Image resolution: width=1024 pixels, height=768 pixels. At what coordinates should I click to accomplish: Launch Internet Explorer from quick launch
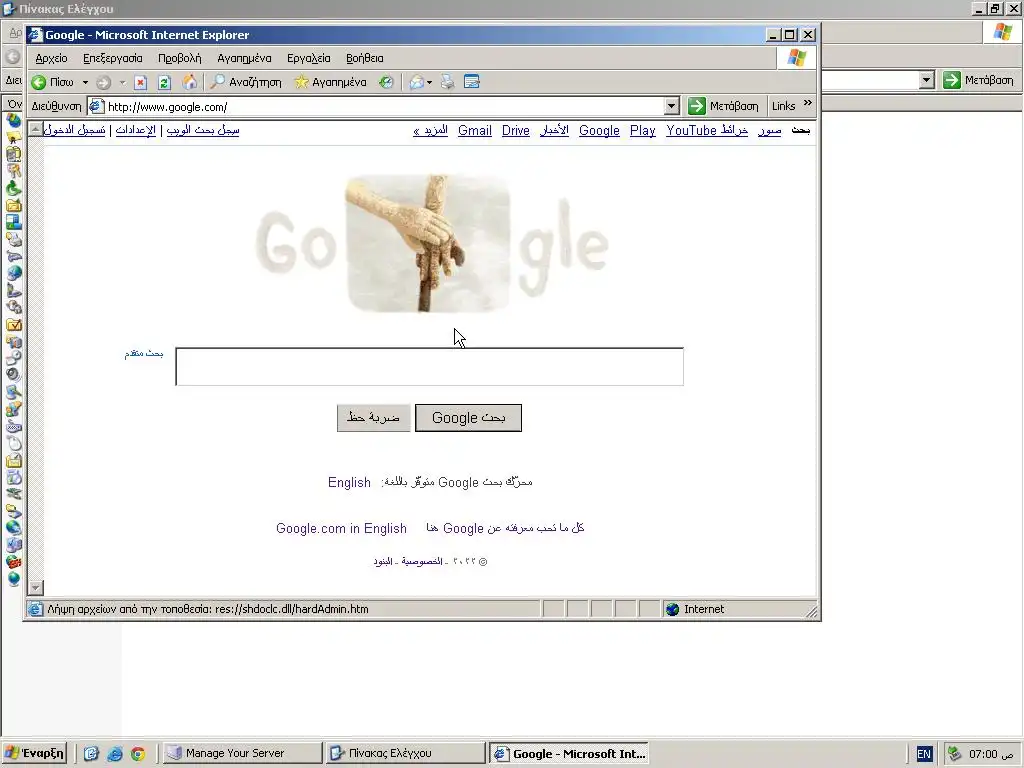114,754
